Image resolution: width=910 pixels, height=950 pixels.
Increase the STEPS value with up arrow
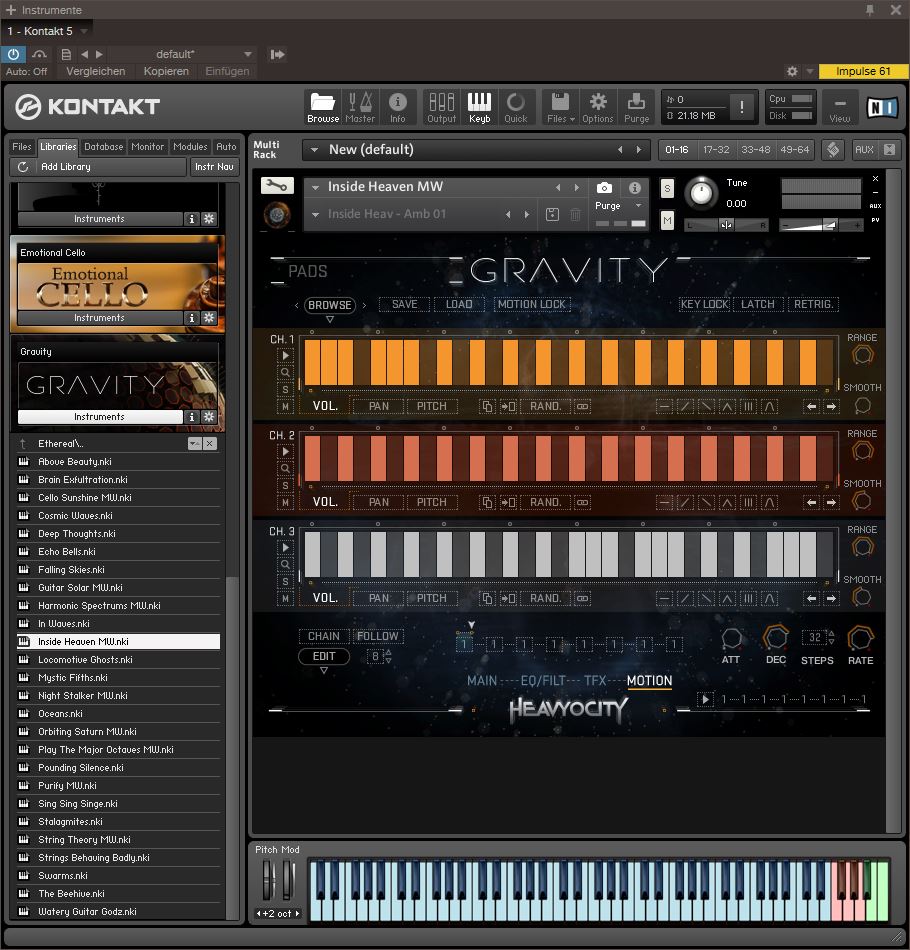[831, 634]
